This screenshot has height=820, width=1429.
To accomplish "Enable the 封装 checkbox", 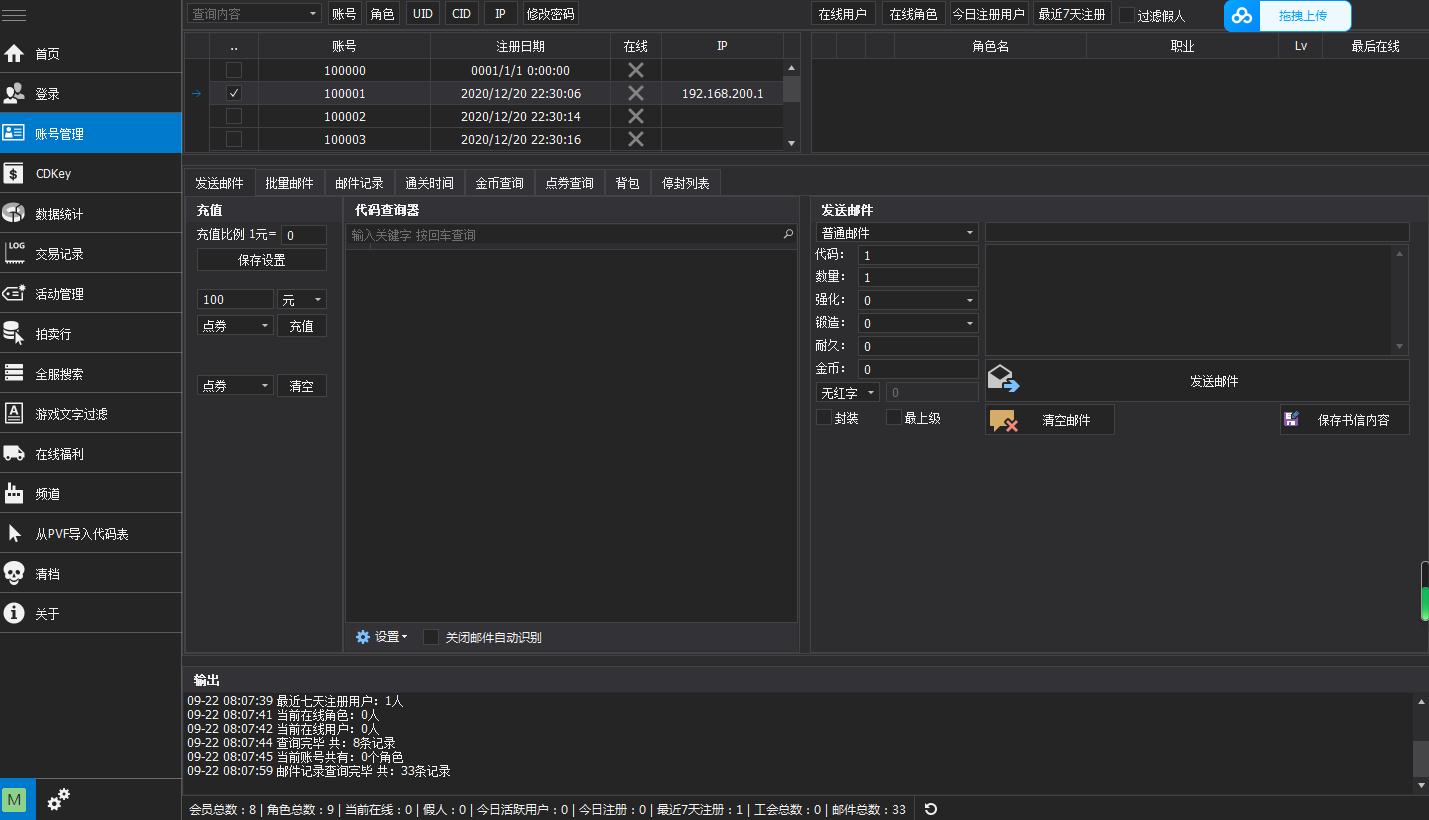I will point(824,418).
